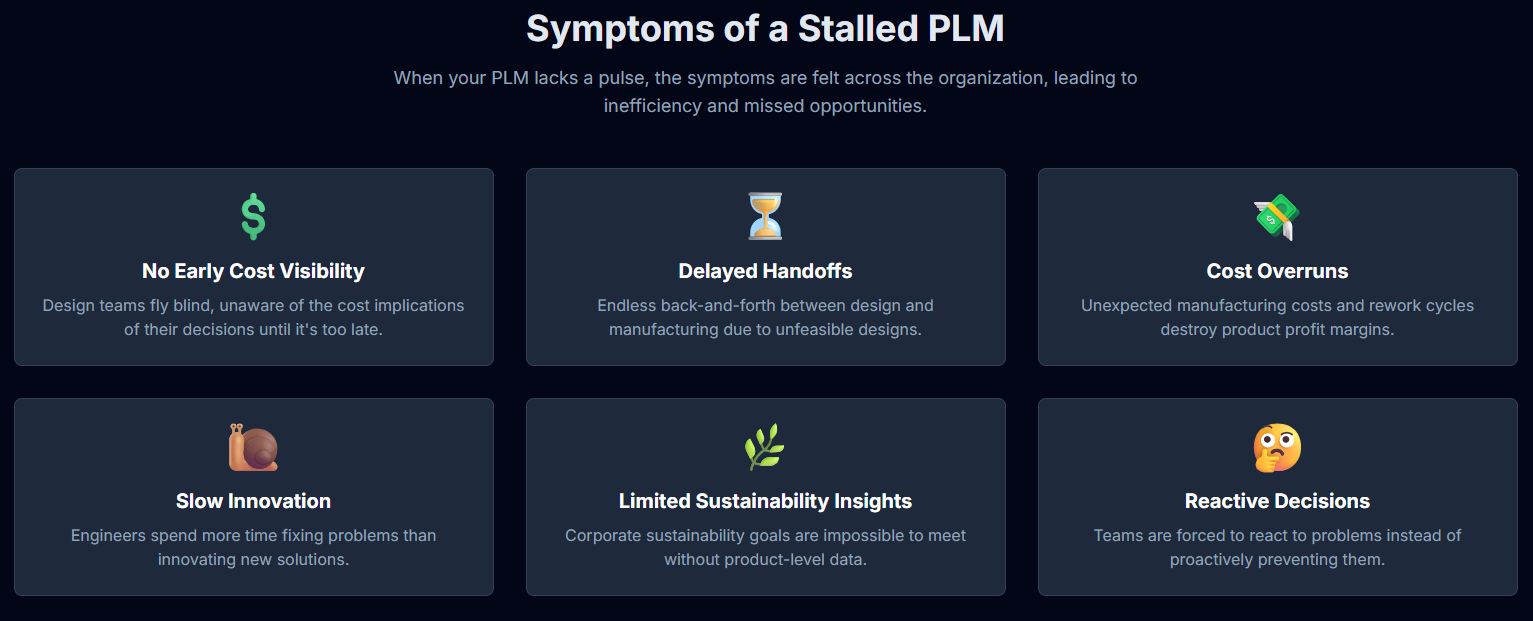Click the 'Corporate sustainability goals' description text
Viewport: 1533px width, 621px height.
[765, 547]
